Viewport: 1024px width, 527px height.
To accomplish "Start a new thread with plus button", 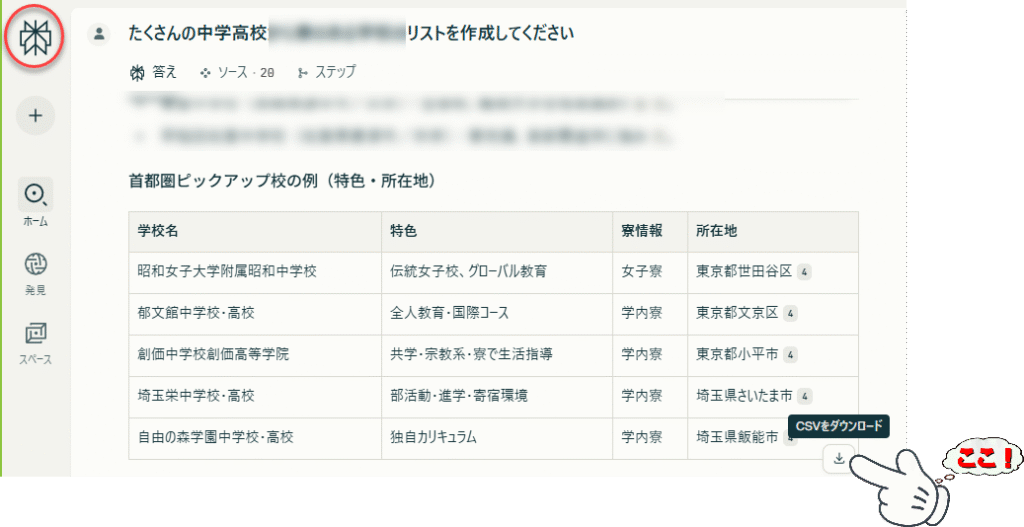I will [x=35, y=116].
